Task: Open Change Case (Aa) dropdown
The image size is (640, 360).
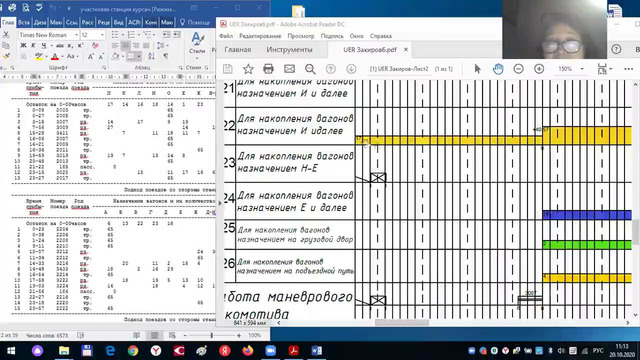Action: pyautogui.click(x=72, y=56)
